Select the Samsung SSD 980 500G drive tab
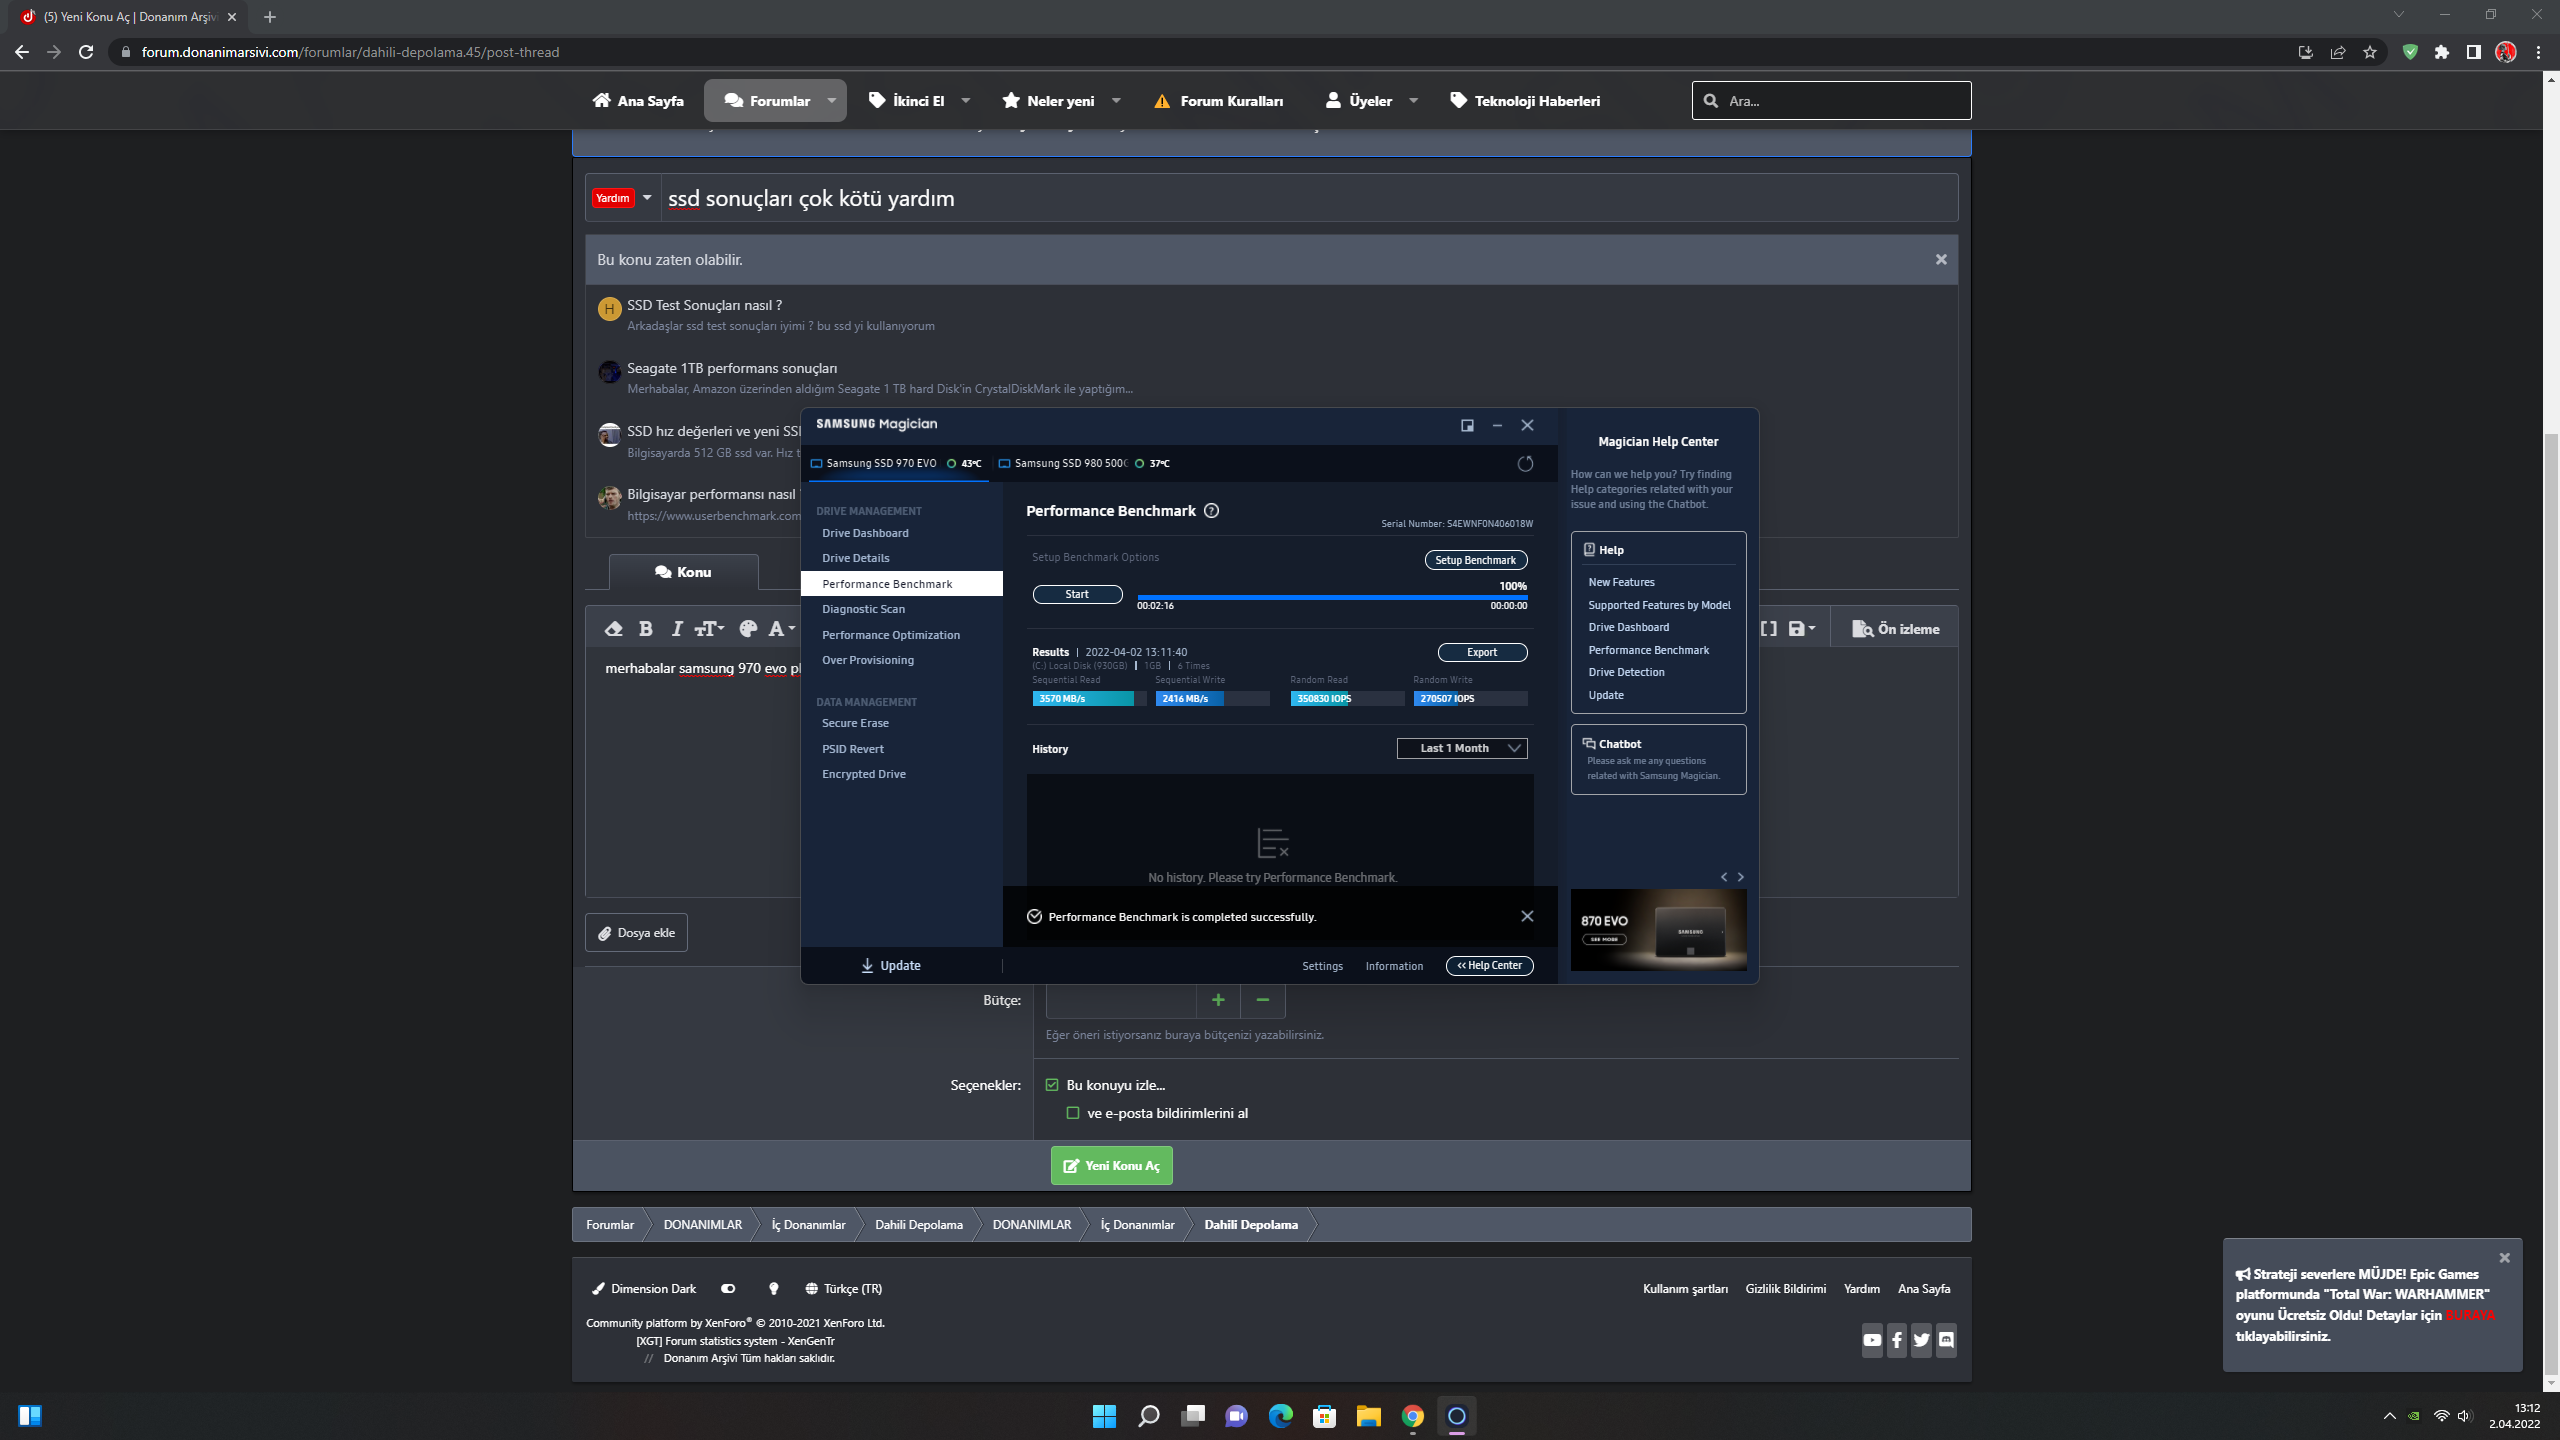The height and width of the screenshot is (1440, 2560). [x=1084, y=463]
